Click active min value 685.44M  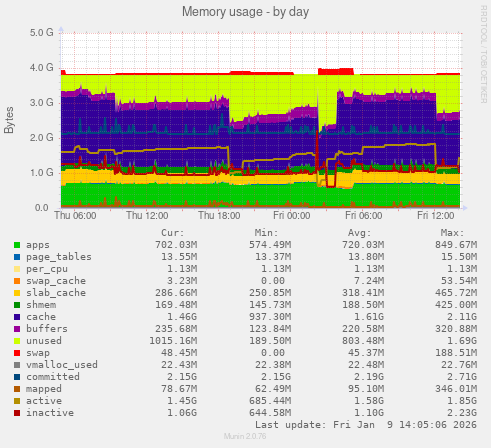pyautogui.click(x=270, y=401)
